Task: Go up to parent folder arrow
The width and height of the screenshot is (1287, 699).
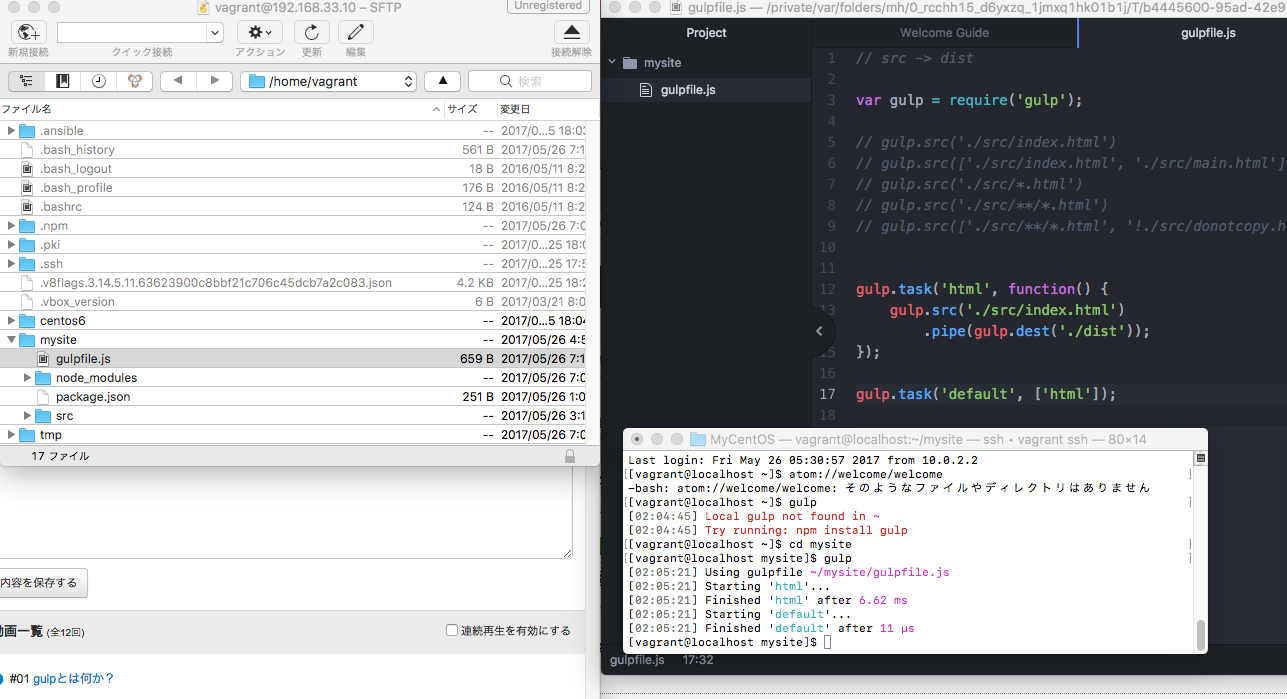Action: [442, 81]
